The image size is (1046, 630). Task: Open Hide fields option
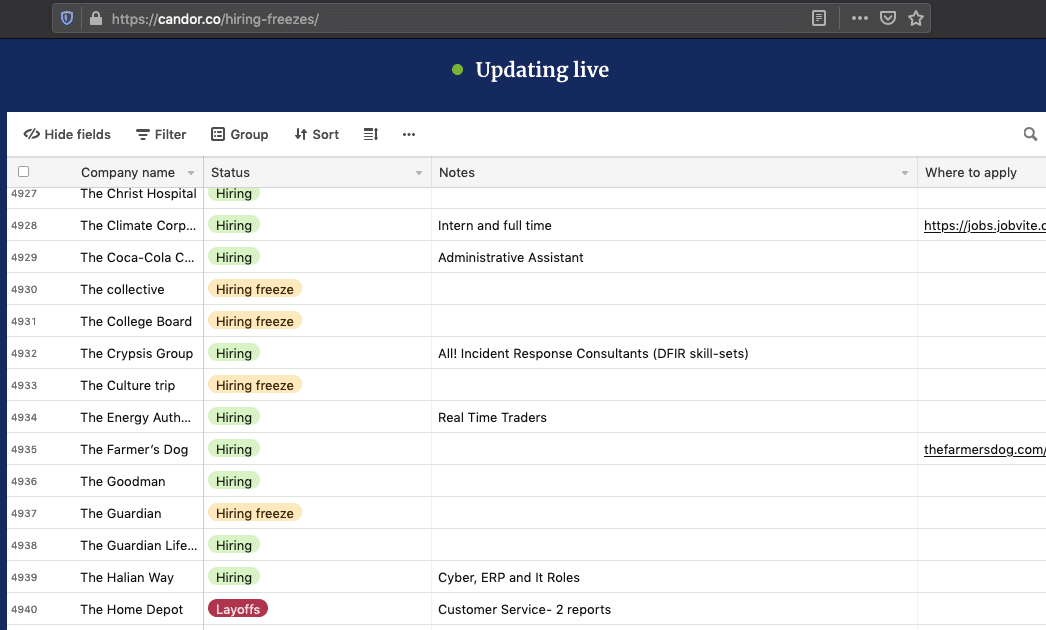(x=67, y=134)
